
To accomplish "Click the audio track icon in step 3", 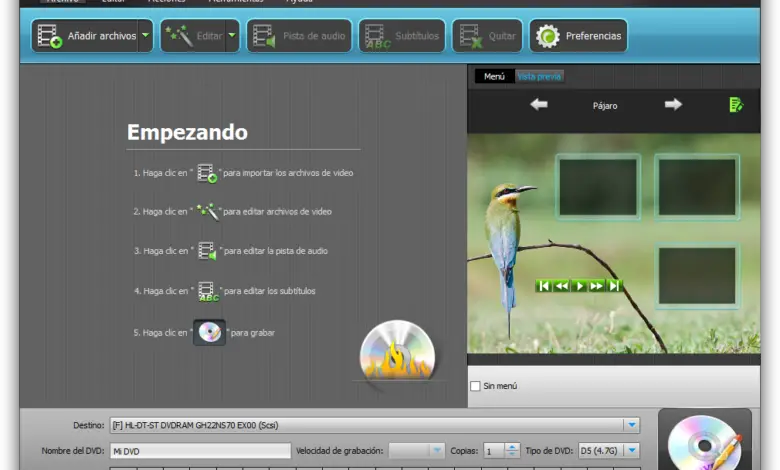I will pos(207,251).
